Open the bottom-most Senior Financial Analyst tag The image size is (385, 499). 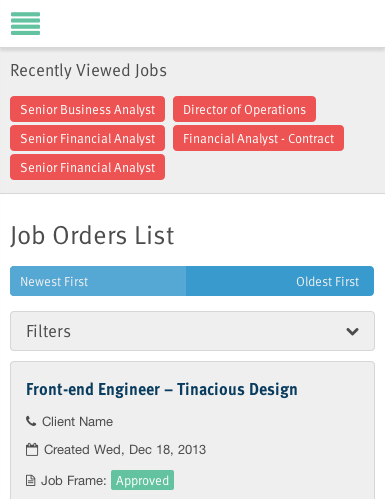point(88,167)
